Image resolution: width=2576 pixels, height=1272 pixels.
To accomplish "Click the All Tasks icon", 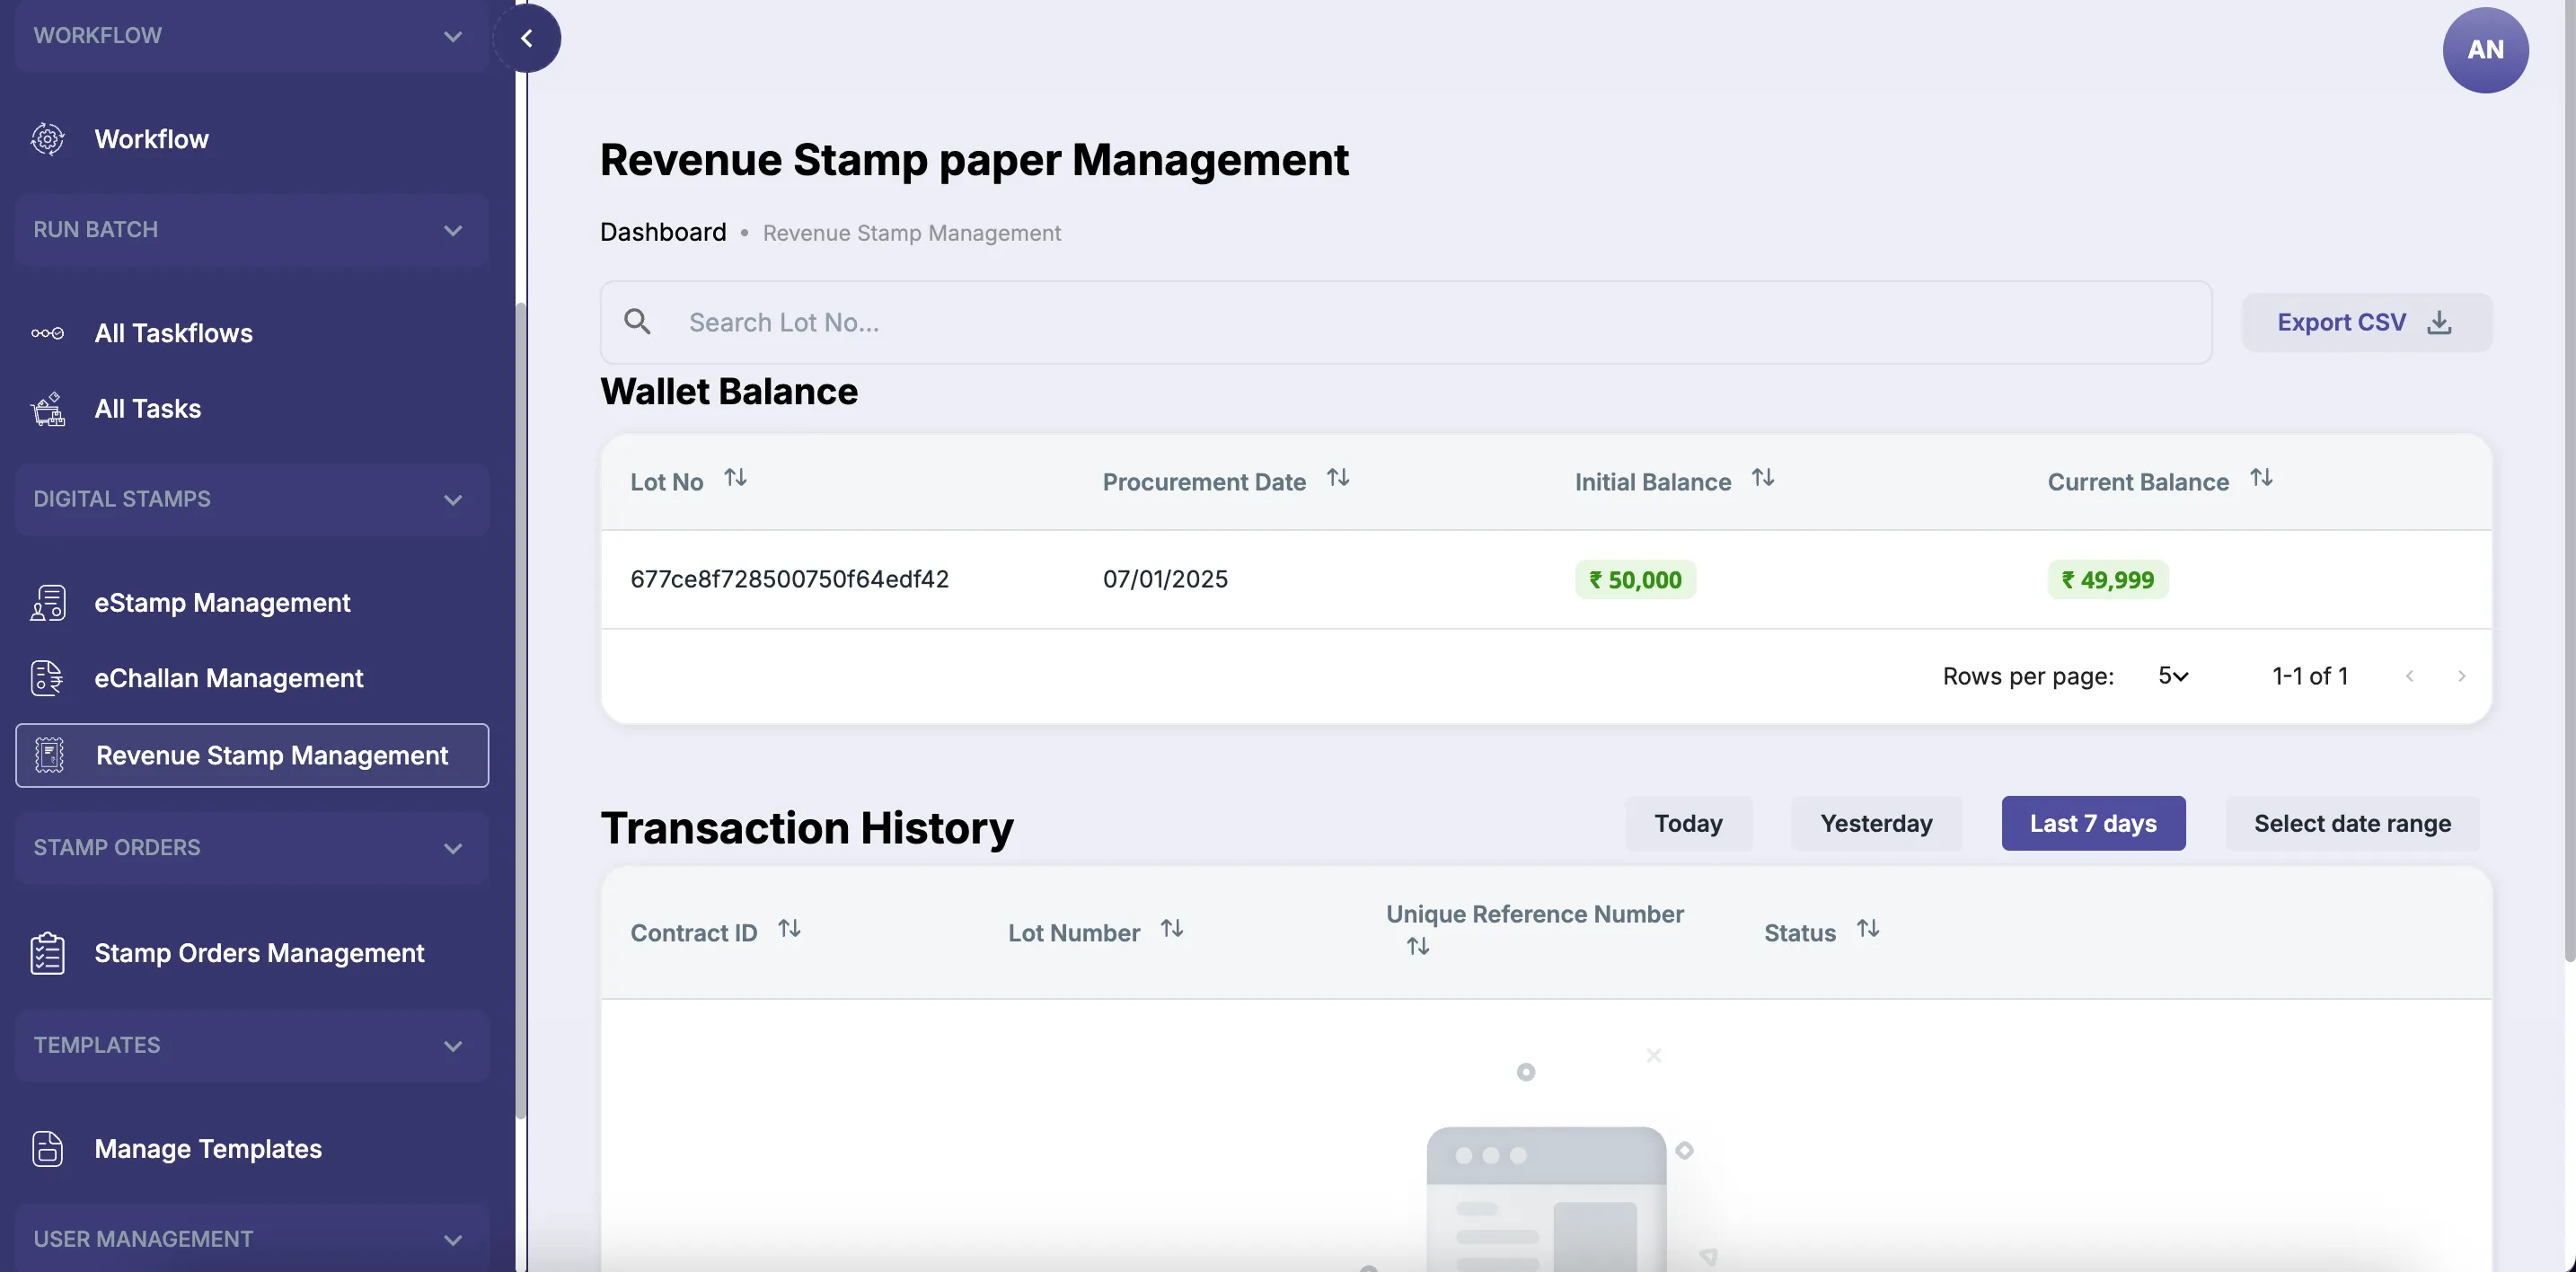I will coord(47,409).
